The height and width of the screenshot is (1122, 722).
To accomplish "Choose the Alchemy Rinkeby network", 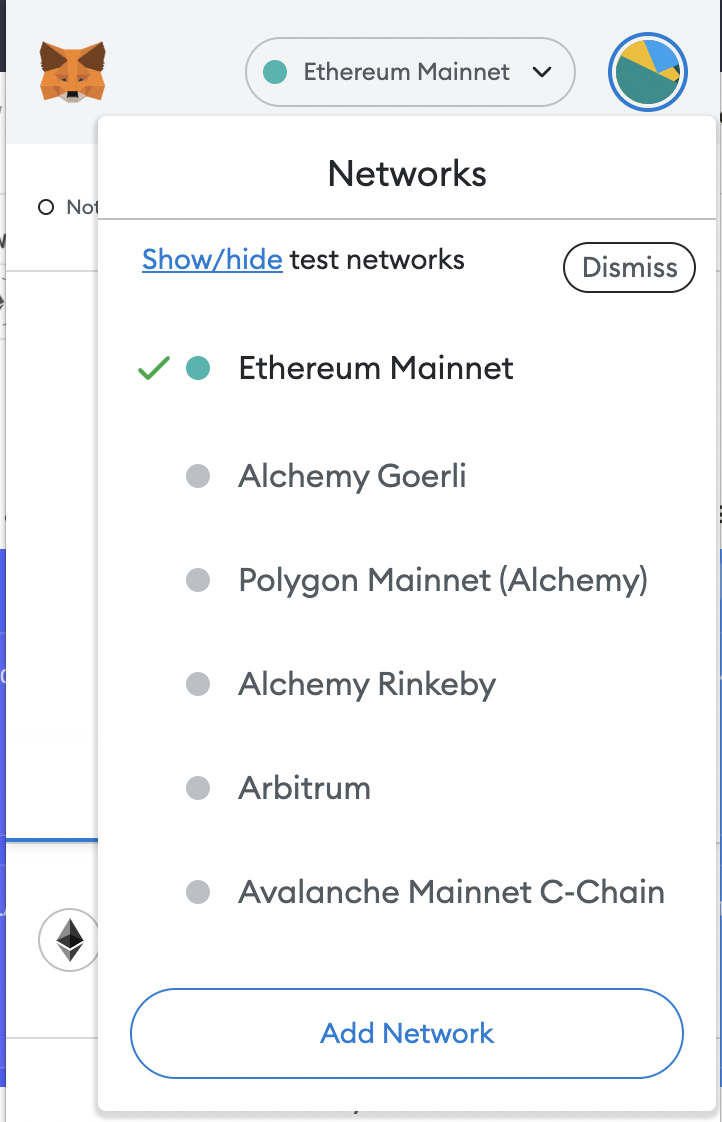I will click(367, 684).
